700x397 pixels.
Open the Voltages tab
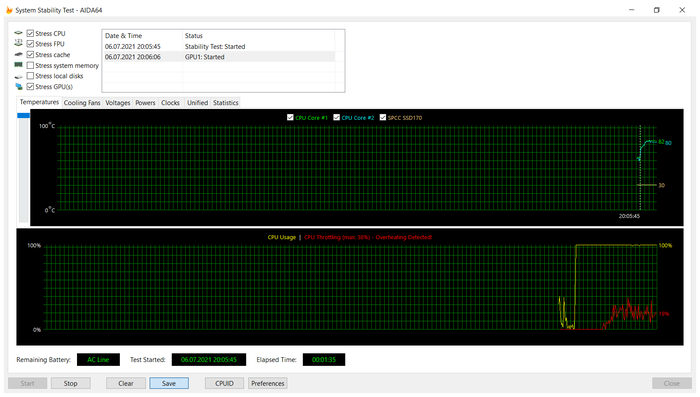pos(118,103)
